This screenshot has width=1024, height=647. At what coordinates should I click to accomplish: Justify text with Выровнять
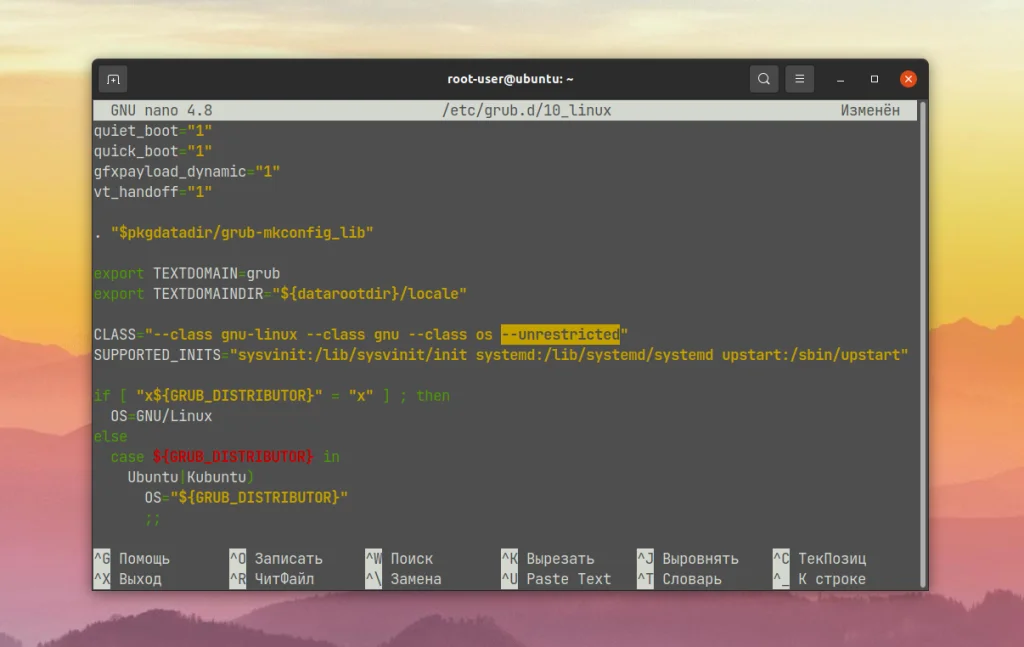[699, 558]
